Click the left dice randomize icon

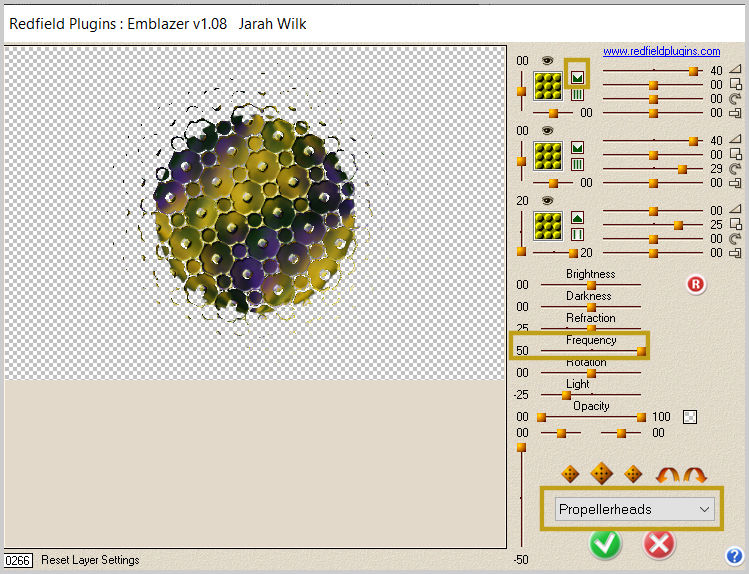[570, 474]
